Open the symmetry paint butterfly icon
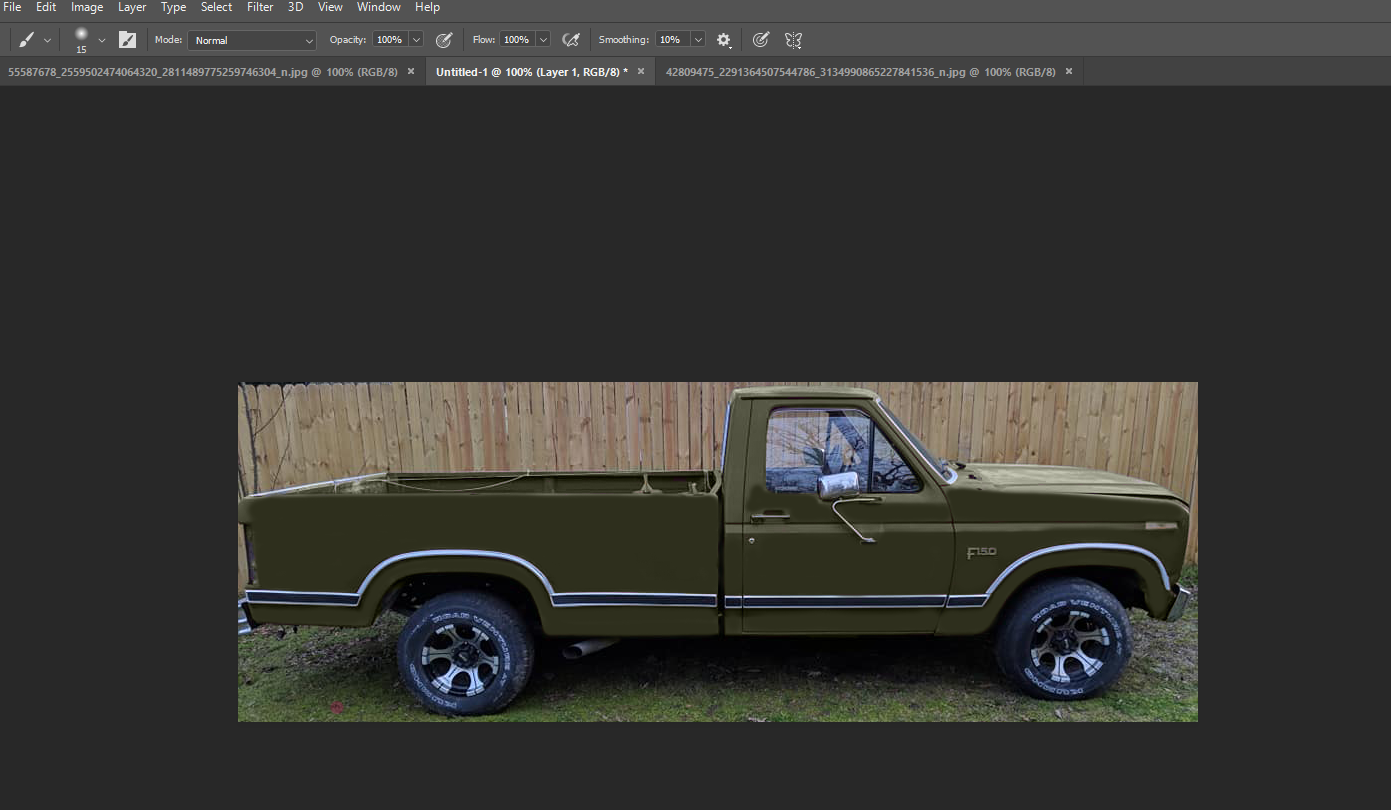The height and width of the screenshot is (810, 1391). 793,40
